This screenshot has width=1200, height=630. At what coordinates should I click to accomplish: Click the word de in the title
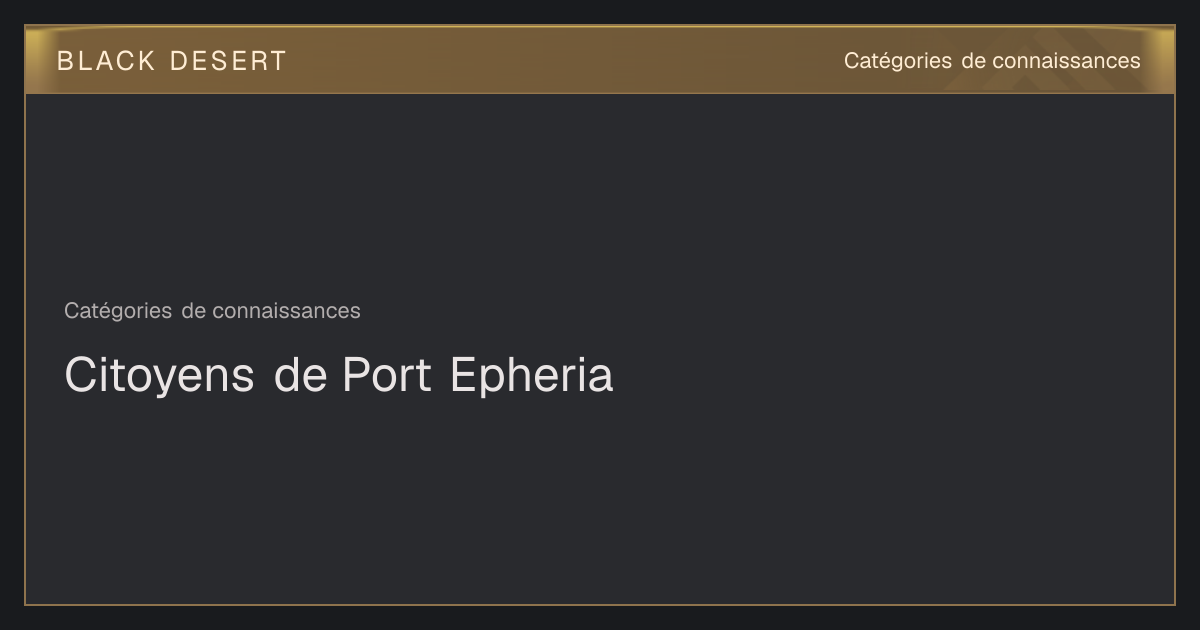[x=300, y=375]
